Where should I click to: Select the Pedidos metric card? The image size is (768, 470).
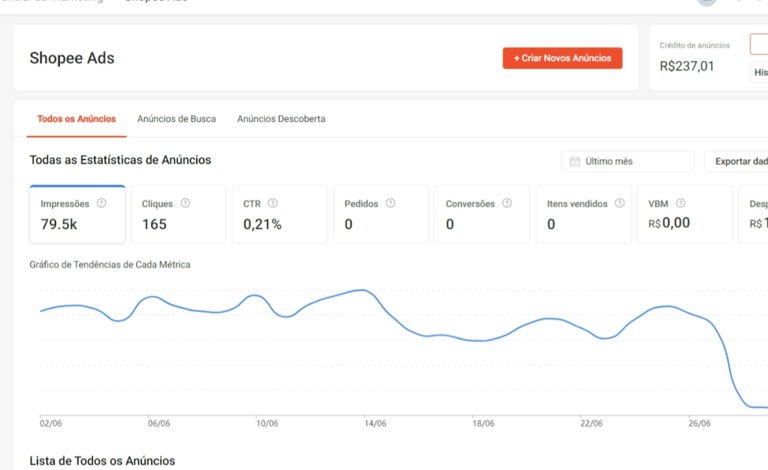(x=381, y=214)
